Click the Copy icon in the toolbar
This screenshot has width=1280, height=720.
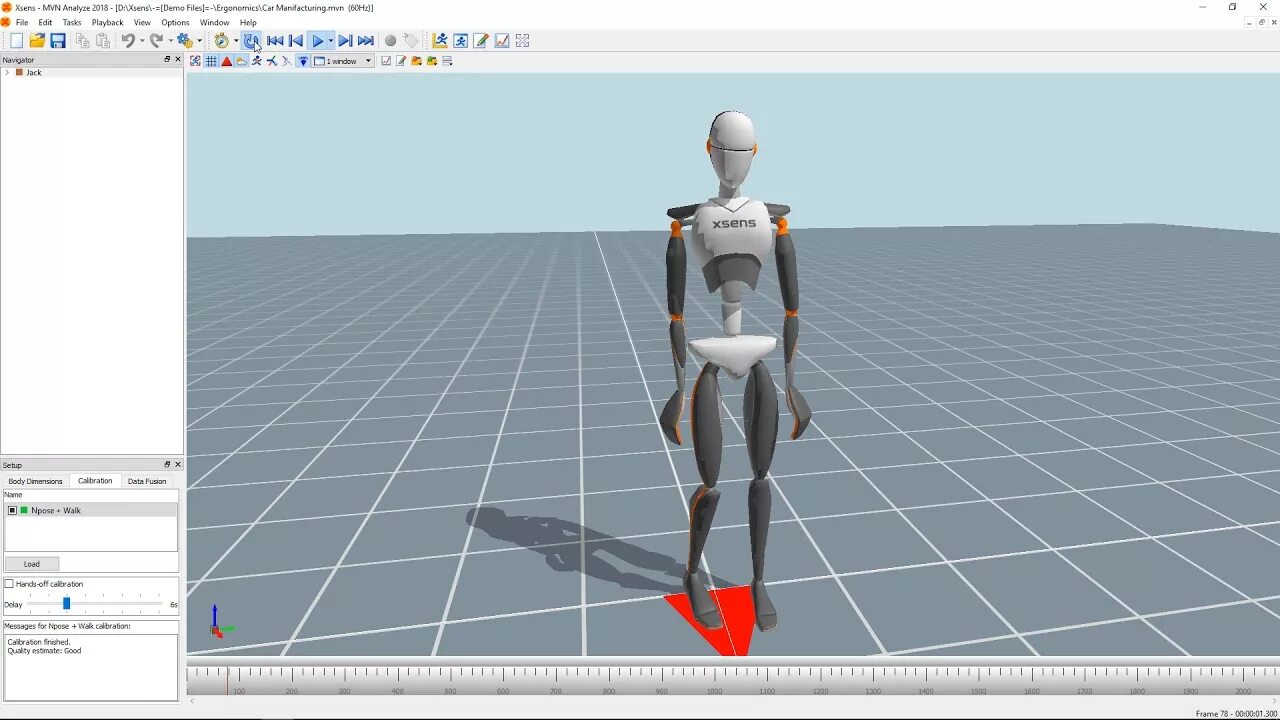(x=83, y=41)
